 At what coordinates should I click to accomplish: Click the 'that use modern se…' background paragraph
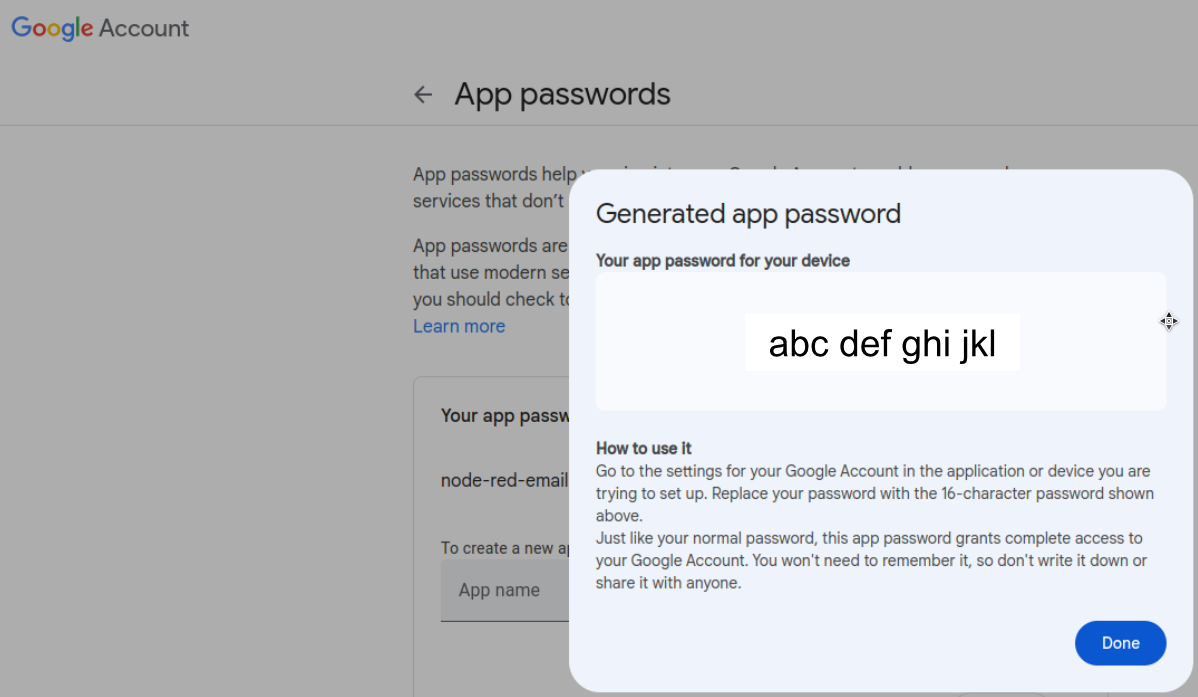(x=491, y=273)
